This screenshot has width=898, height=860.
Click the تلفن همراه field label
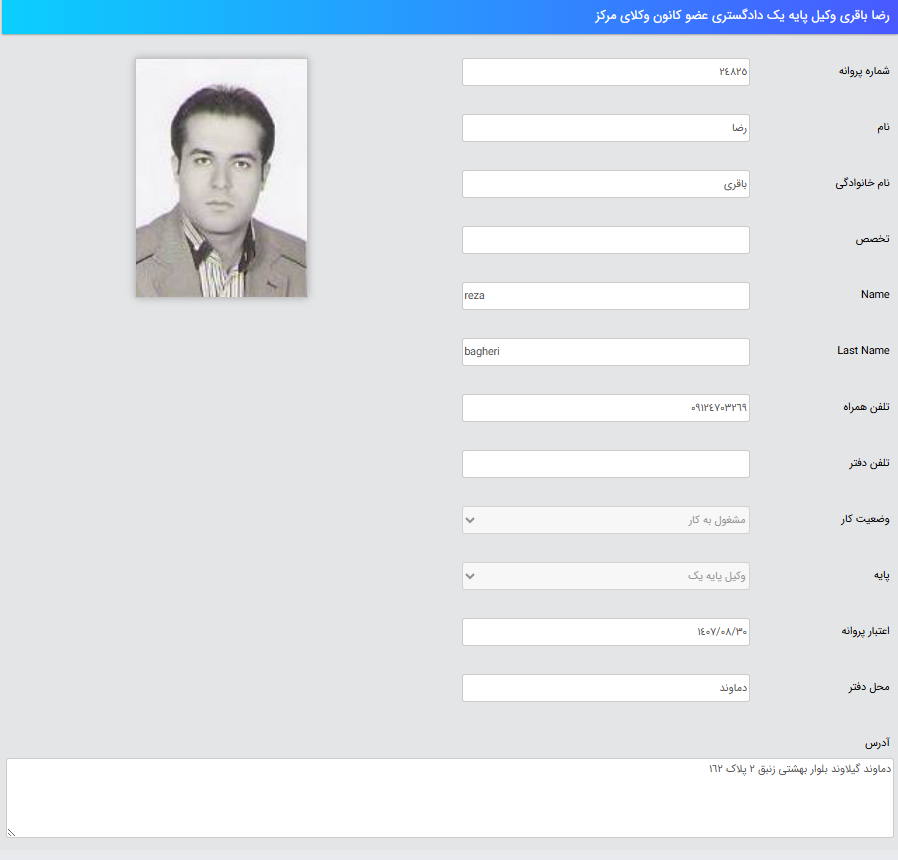(x=864, y=408)
